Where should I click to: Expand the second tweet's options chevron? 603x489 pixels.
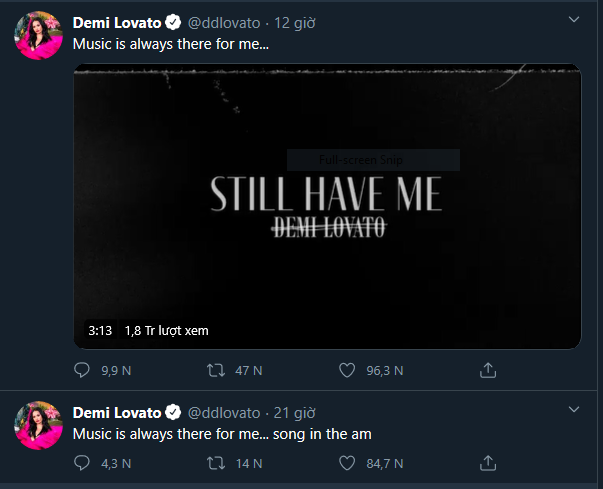click(572, 410)
